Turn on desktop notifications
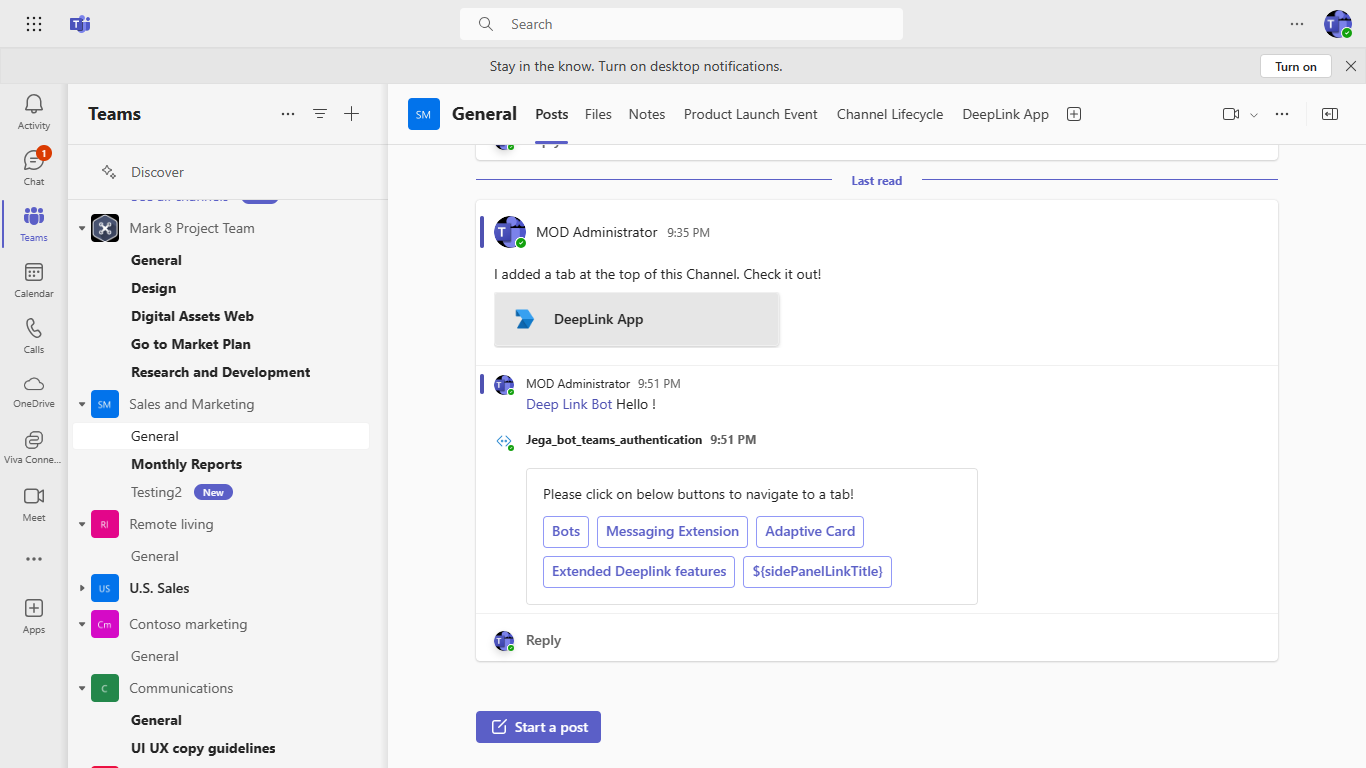This screenshot has height=768, width=1366. 1296,66
